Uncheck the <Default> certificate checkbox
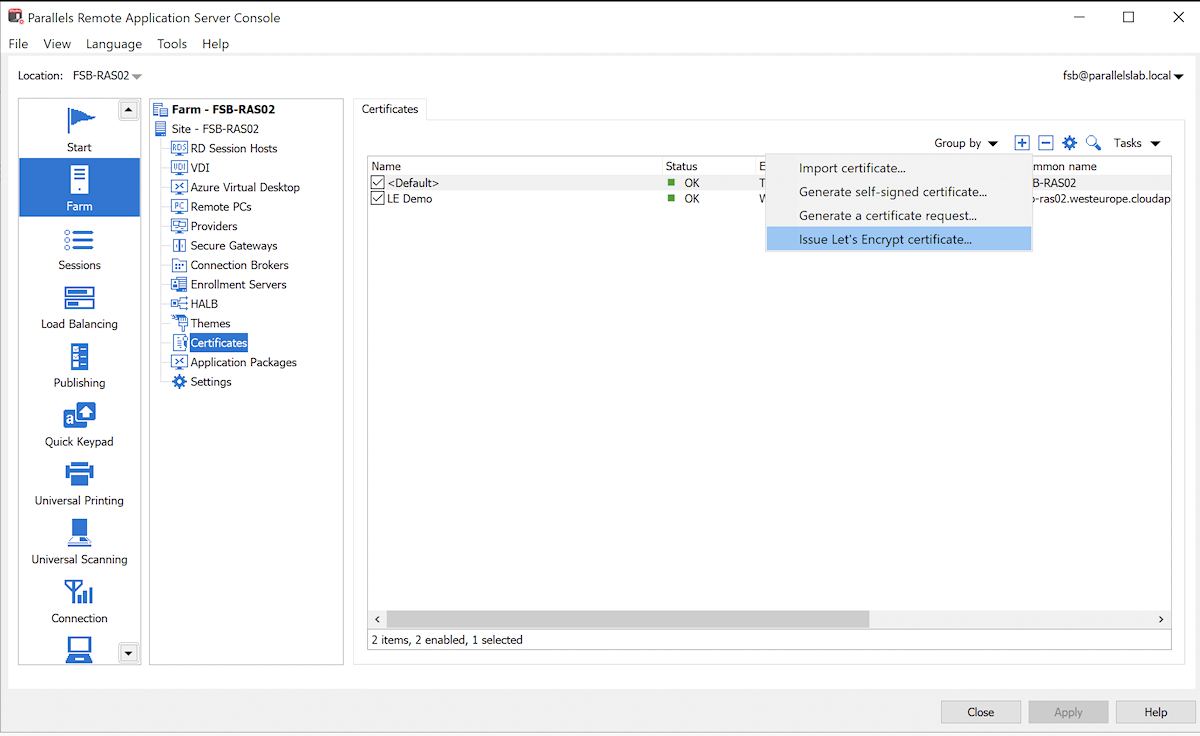Screen dimensions: 1200x736 [x=377, y=183]
